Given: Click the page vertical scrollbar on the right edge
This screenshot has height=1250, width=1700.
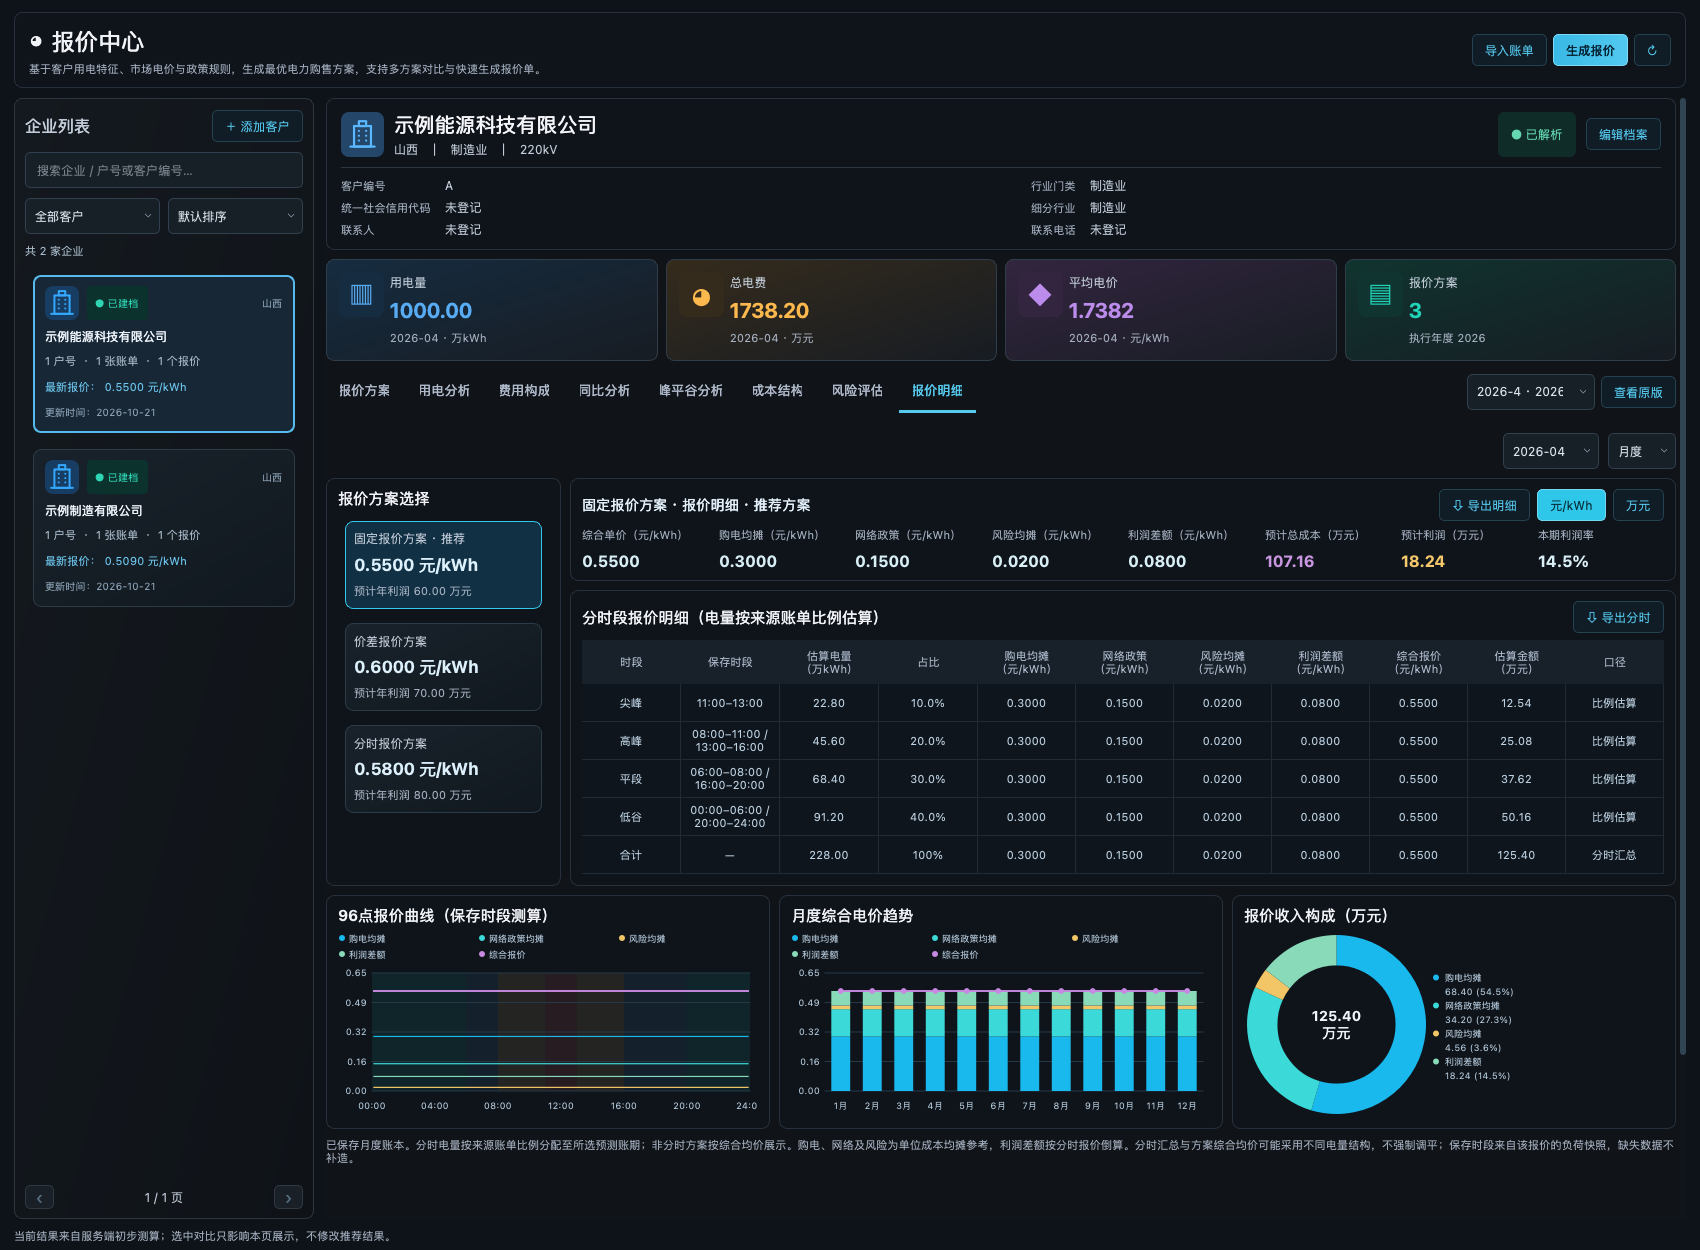Looking at the screenshot, I should click(1682, 576).
